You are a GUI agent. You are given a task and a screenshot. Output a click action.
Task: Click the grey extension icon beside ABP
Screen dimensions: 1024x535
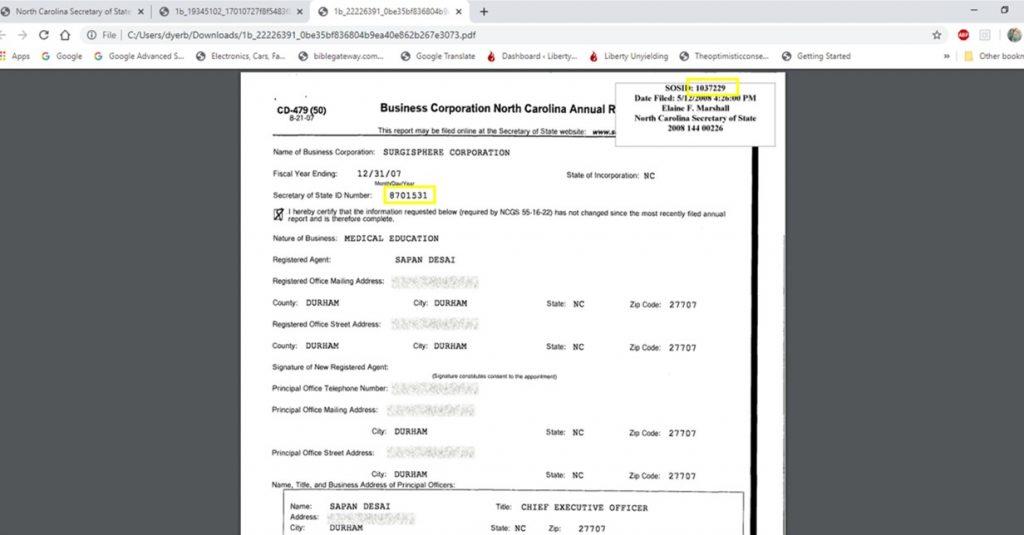[985, 35]
